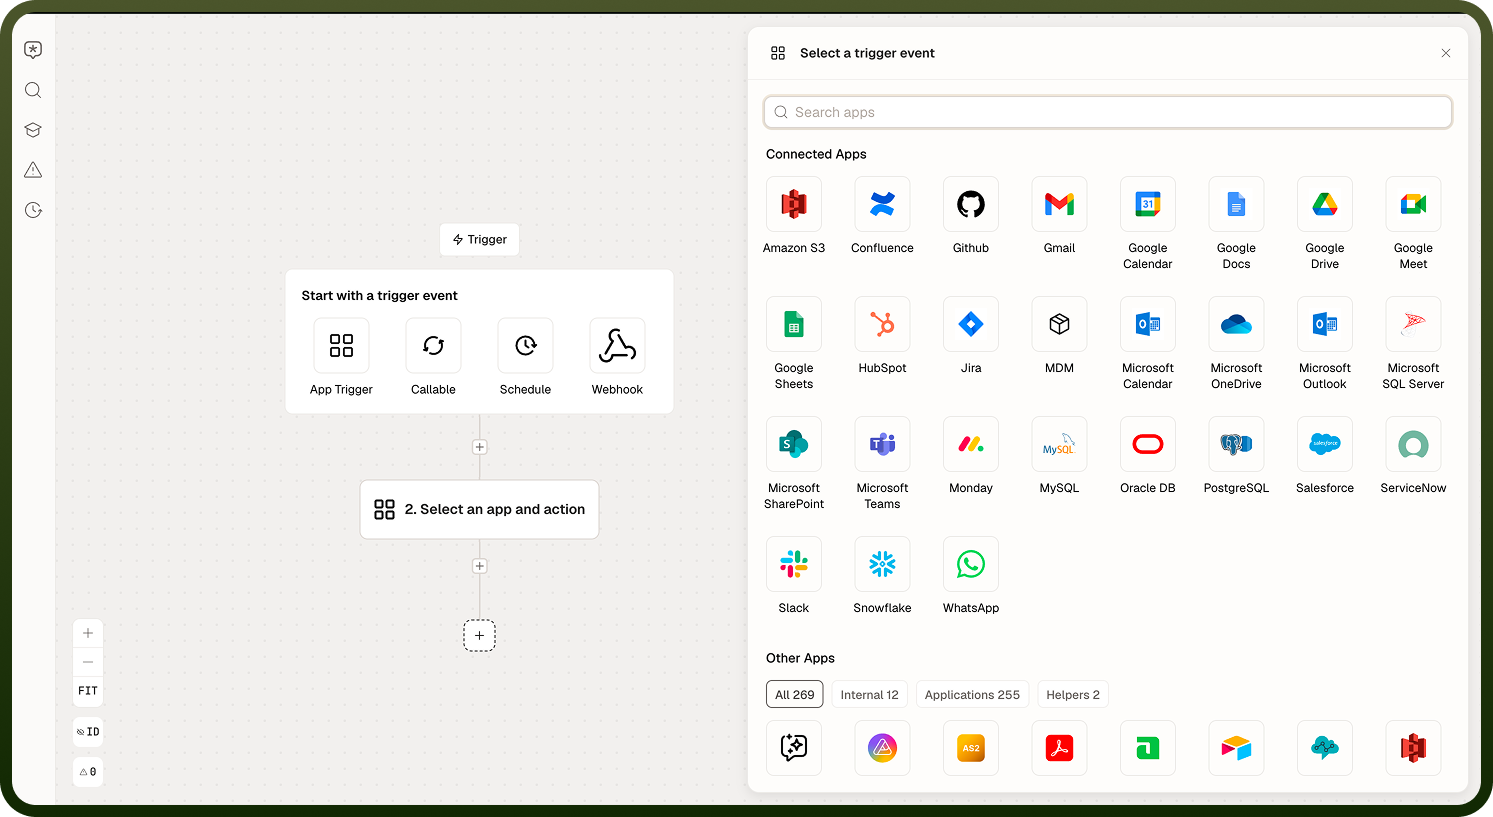
Task: Switch to the Internal 12 tab
Action: click(870, 695)
